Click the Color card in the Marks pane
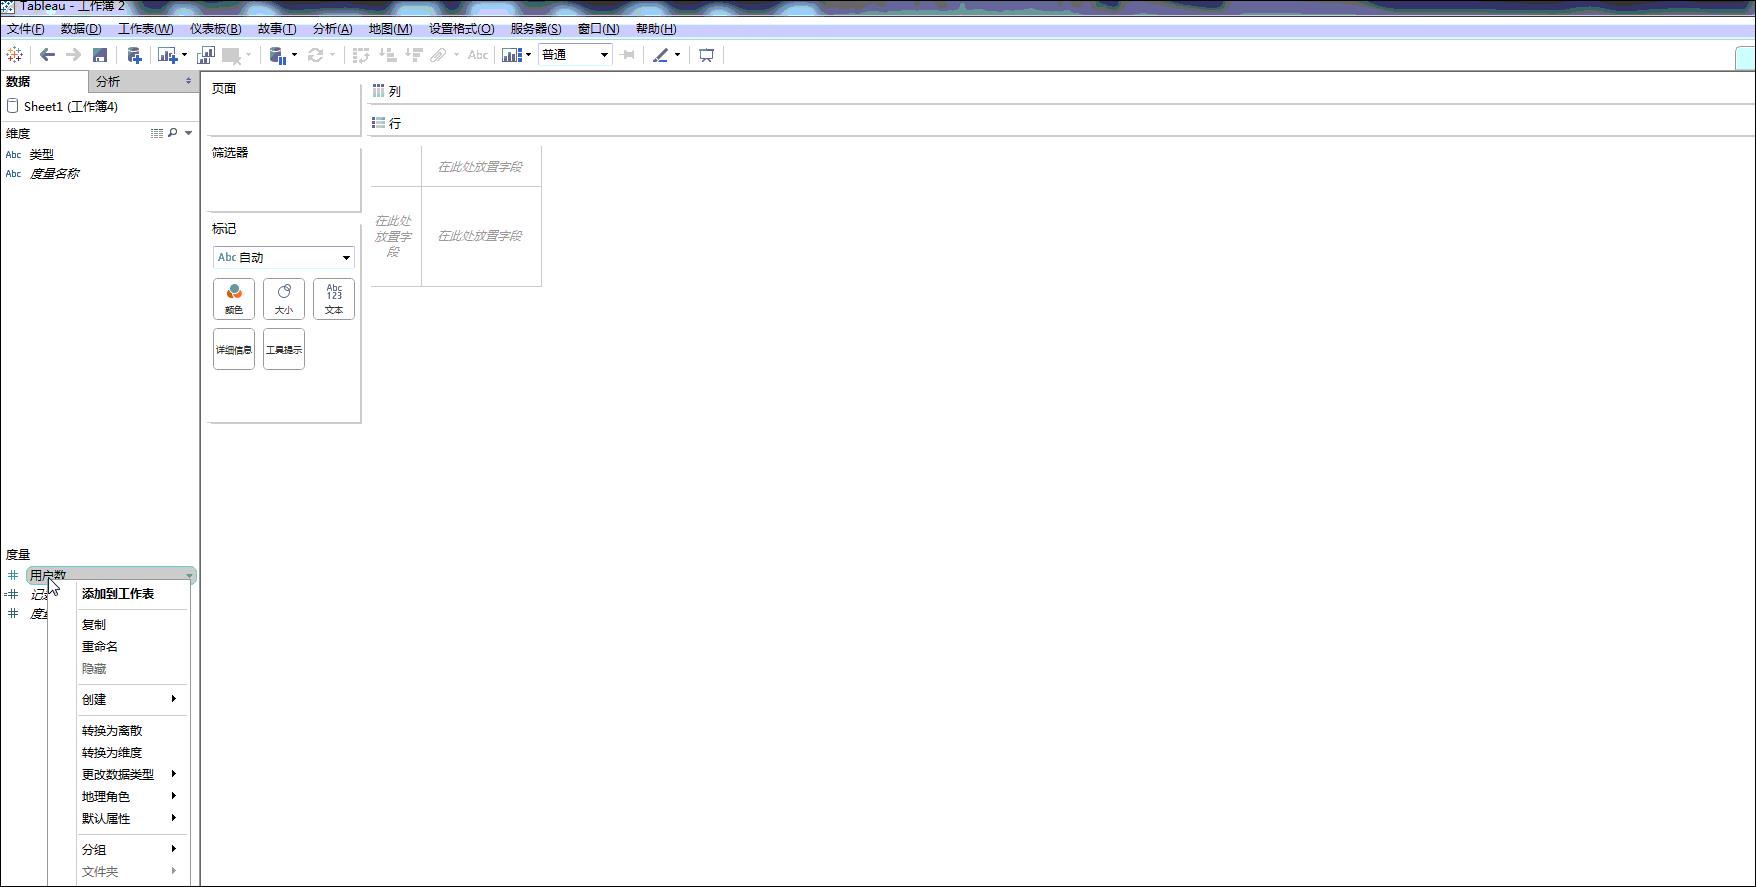Viewport: 1756px width, 887px height. tap(234, 299)
